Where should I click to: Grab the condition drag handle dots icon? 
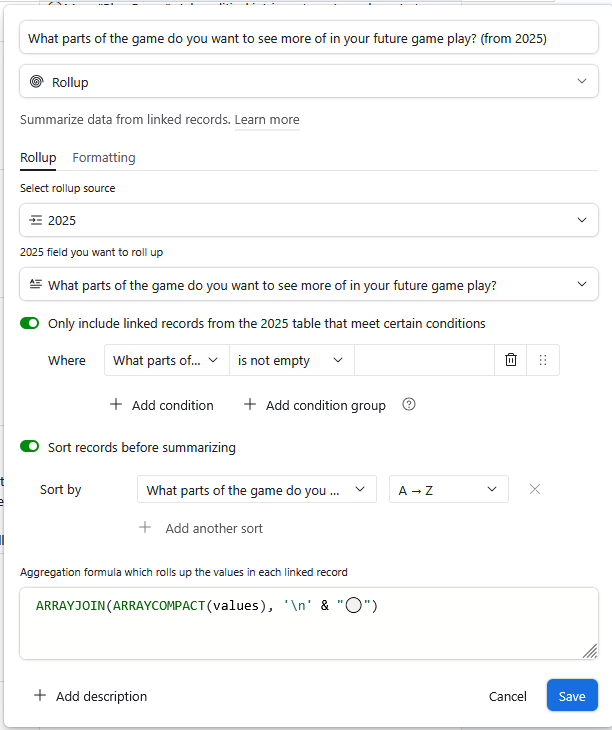(x=543, y=360)
